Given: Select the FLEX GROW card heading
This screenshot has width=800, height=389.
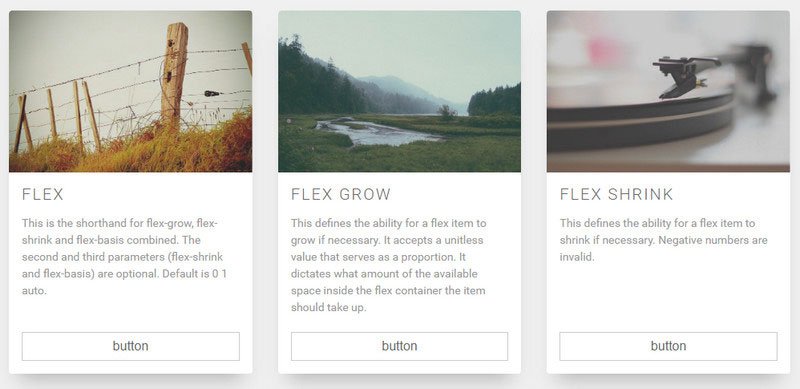Looking at the screenshot, I should coord(341,194).
